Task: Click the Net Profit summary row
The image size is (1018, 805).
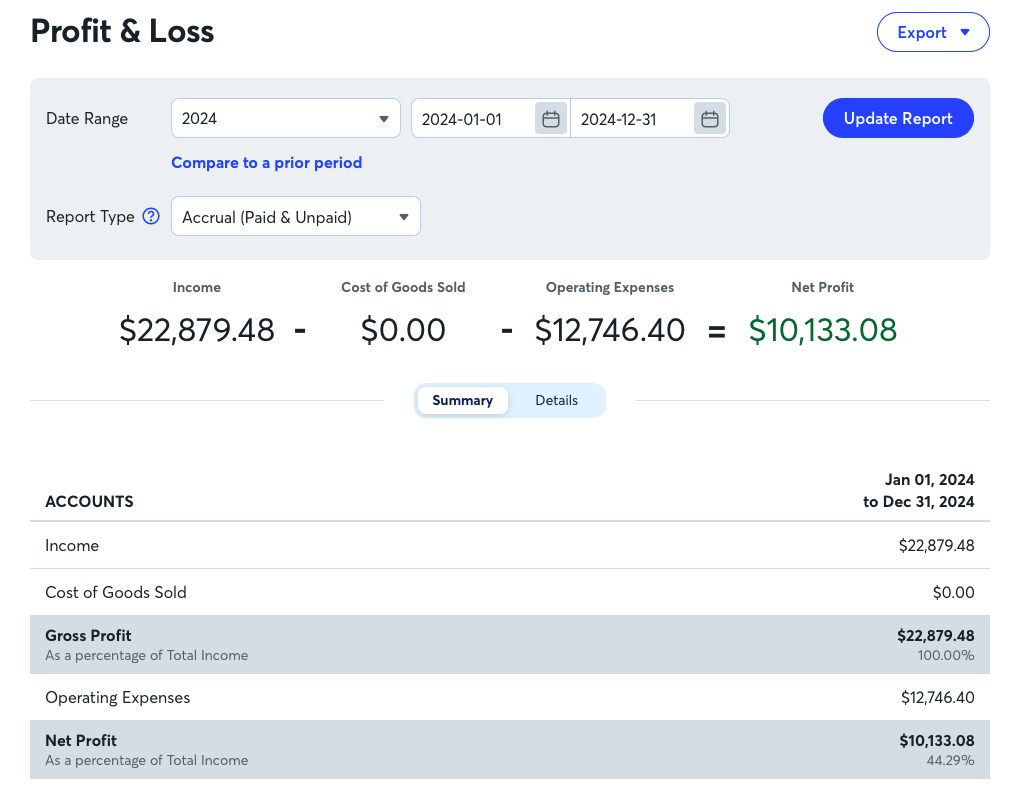Action: tap(510, 749)
